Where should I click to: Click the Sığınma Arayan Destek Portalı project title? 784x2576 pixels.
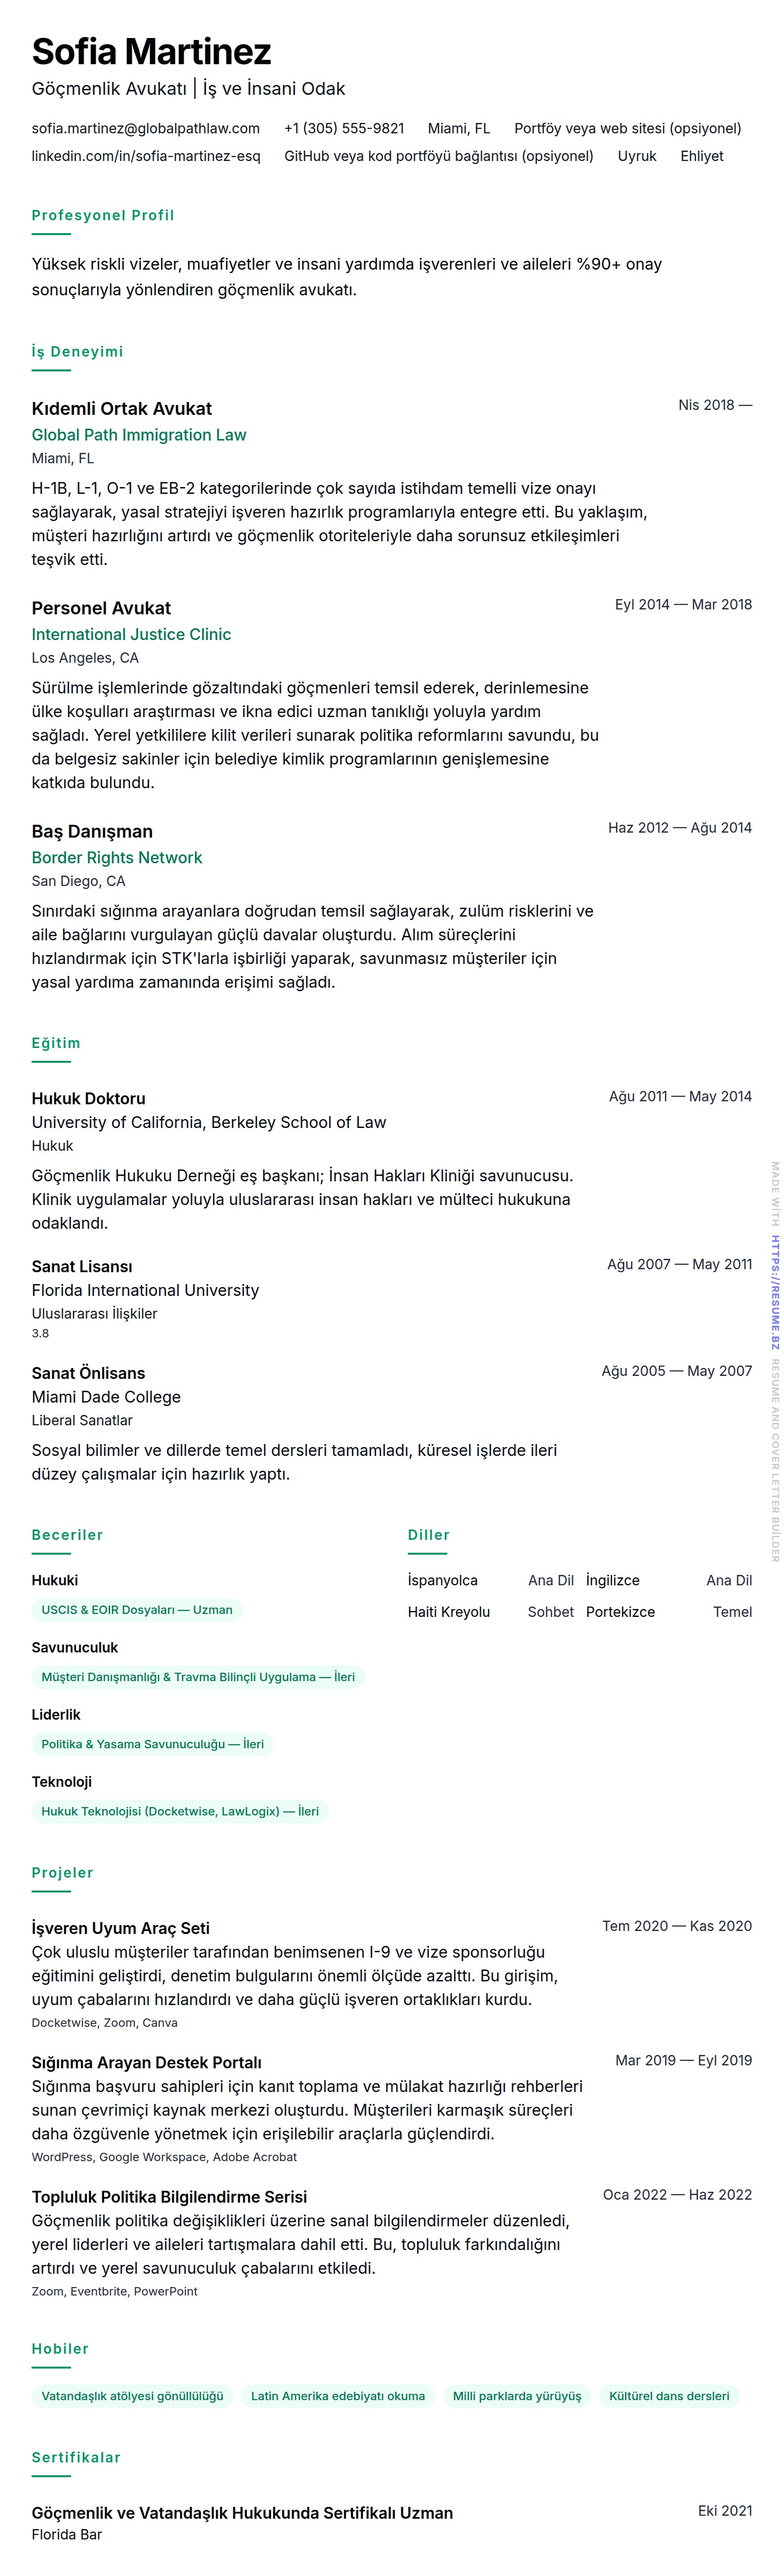tap(146, 2062)
